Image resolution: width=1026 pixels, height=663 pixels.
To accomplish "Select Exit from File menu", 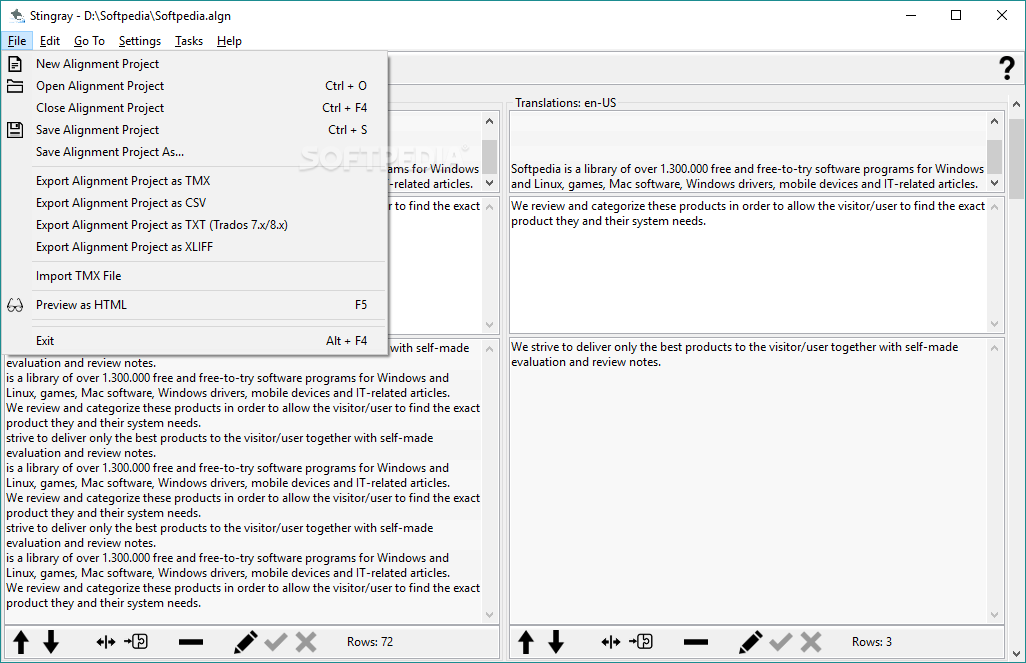I will point(195,340).
